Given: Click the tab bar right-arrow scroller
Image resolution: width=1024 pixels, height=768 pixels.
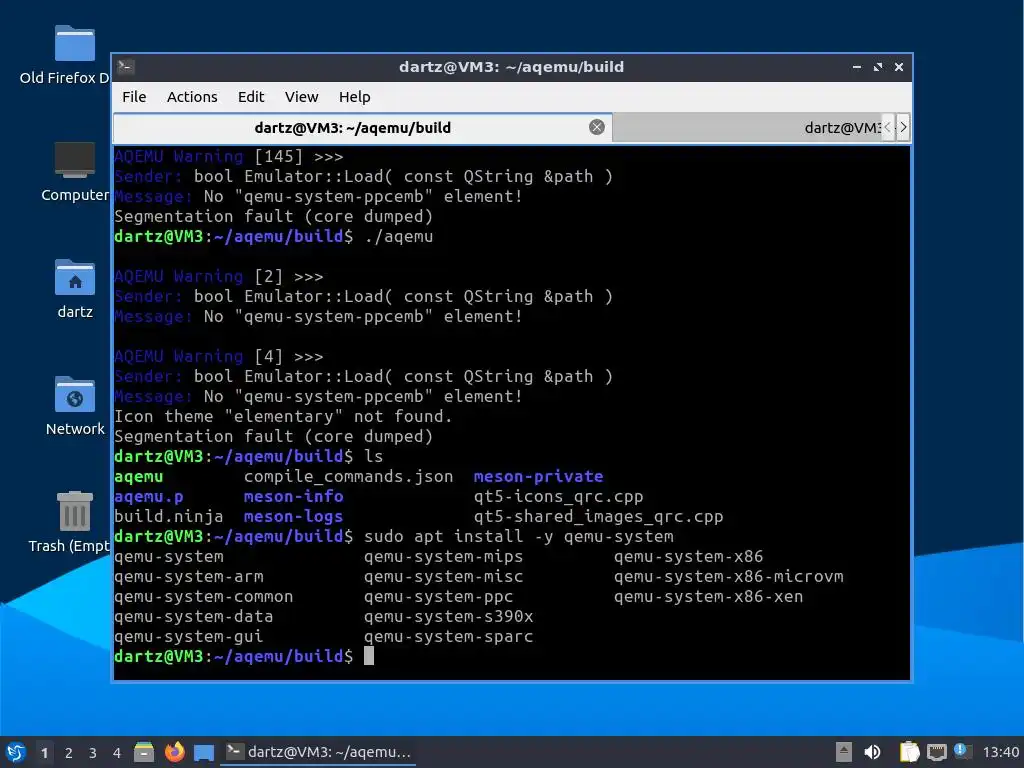Looking at the screenshot, I should pyautogui.click(x=903, y=127).
